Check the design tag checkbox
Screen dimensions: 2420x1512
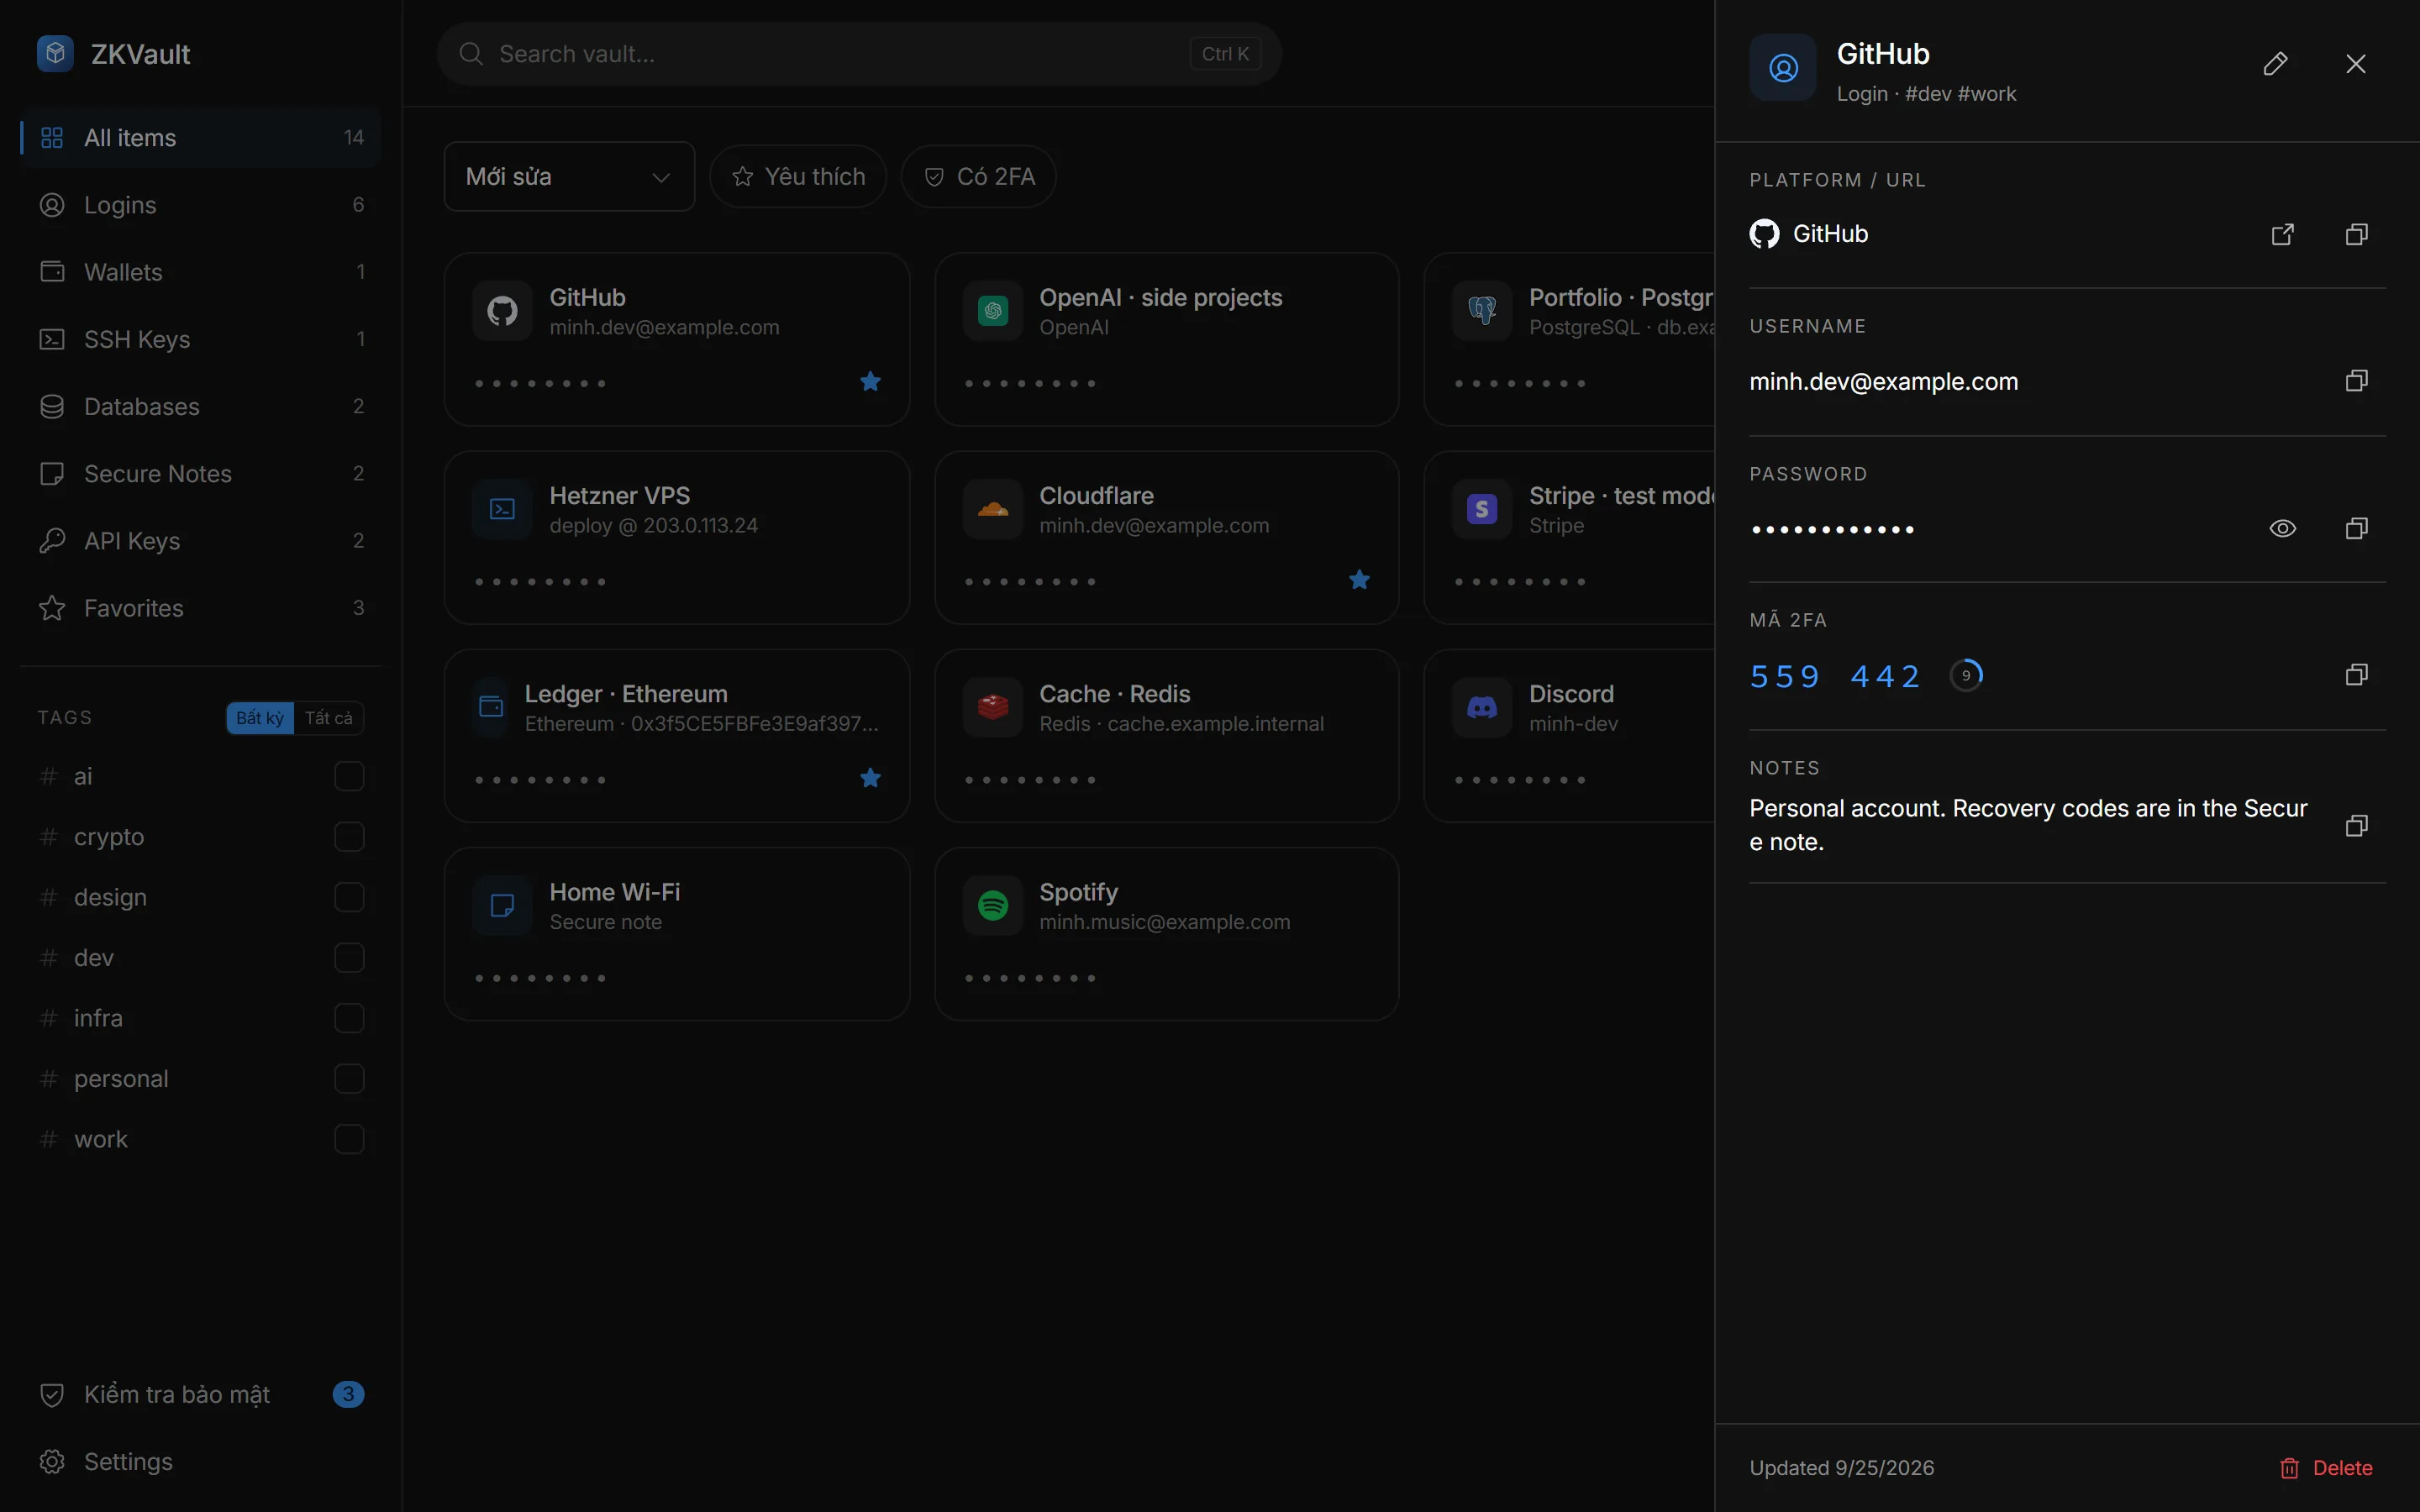click(349, 897)
